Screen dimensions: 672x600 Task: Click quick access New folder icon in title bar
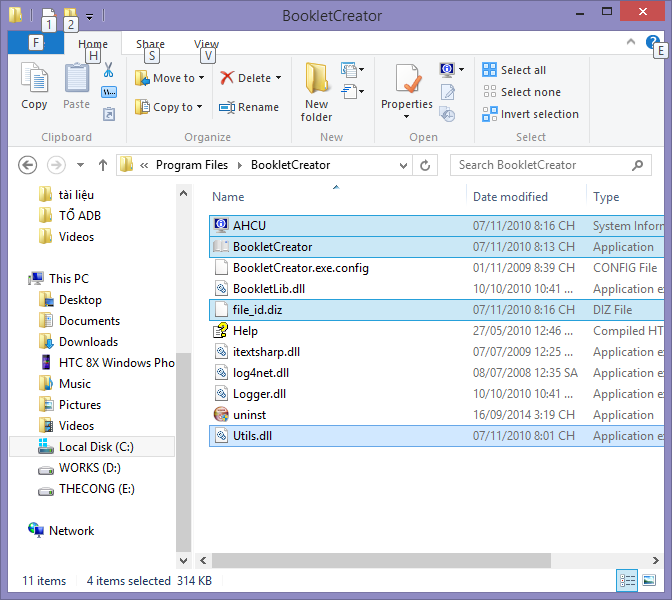pos(70,15)
